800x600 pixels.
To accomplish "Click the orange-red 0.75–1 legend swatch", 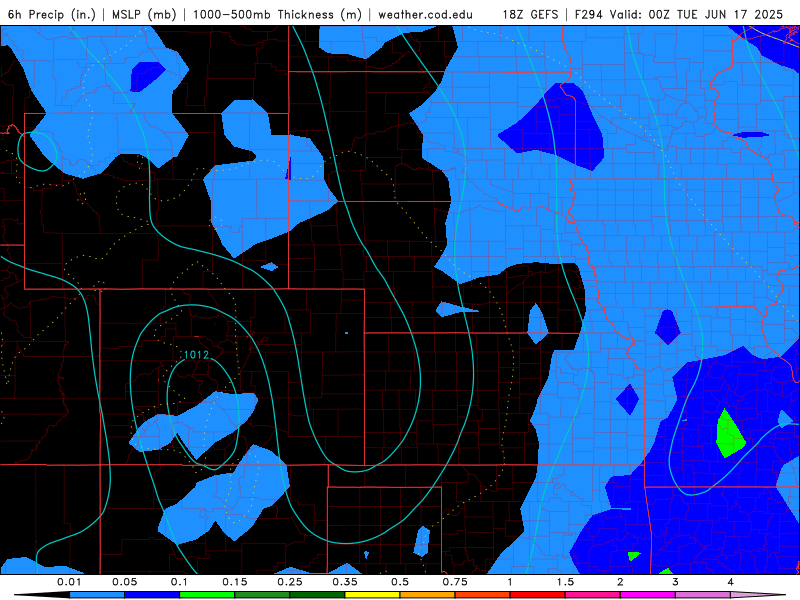I will [483, 595].
